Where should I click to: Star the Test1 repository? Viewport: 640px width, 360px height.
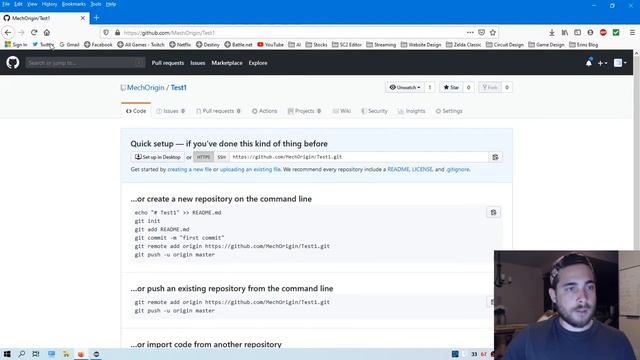[451, 87]
